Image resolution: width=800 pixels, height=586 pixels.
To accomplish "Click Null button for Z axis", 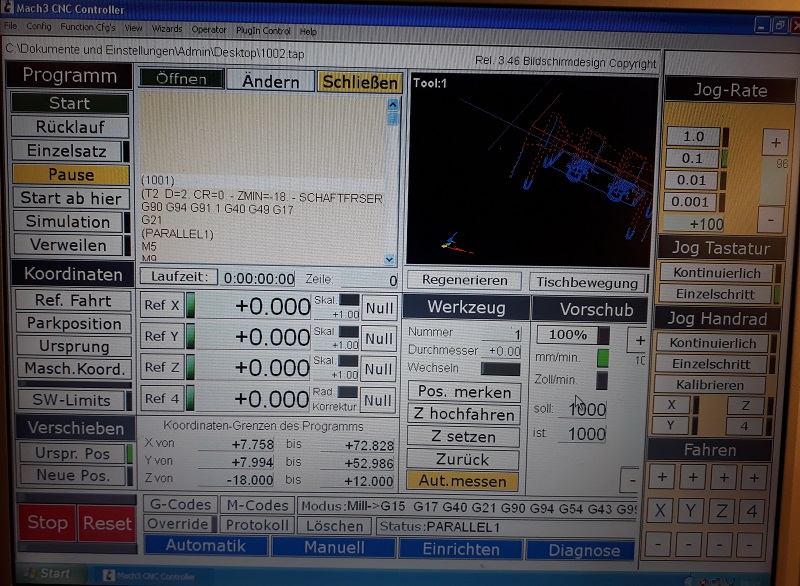I will 378,369.
